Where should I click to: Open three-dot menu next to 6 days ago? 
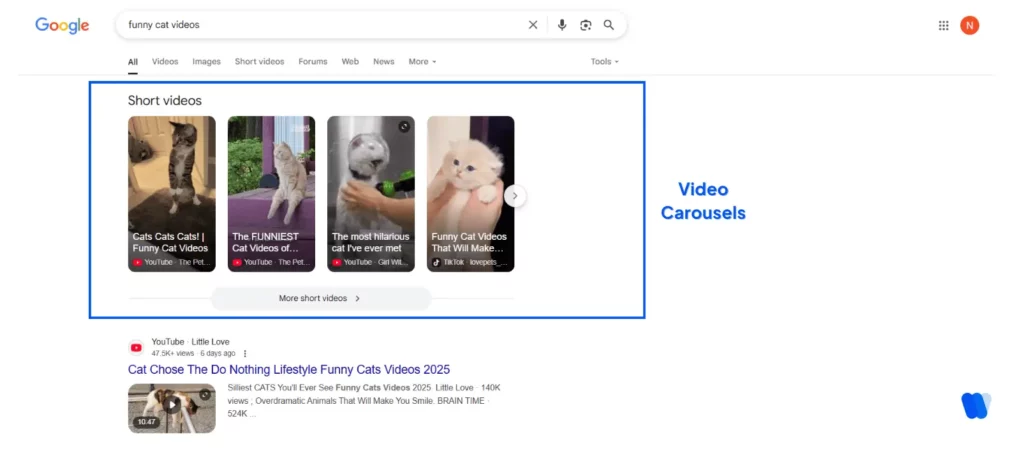[x=245, y=354]
